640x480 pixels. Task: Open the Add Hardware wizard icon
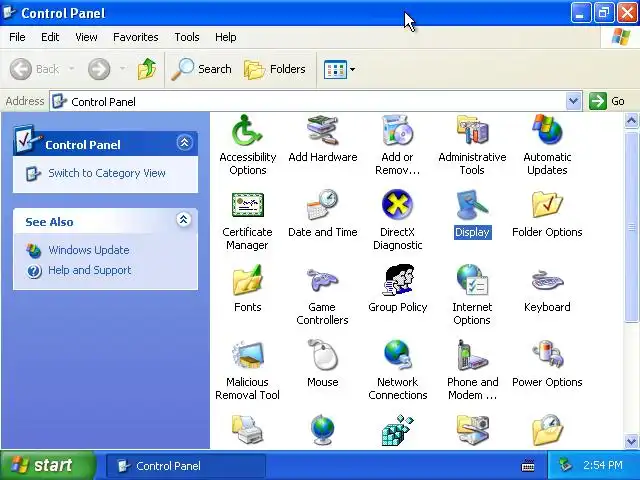coord(322,131)
